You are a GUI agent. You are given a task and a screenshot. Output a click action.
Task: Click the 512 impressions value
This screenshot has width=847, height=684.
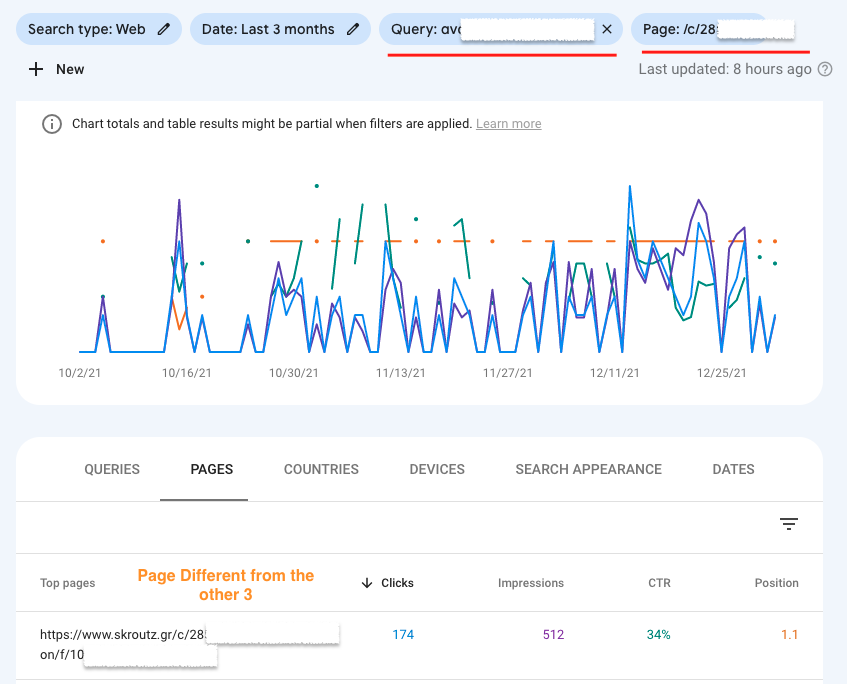tap(553, 635)
